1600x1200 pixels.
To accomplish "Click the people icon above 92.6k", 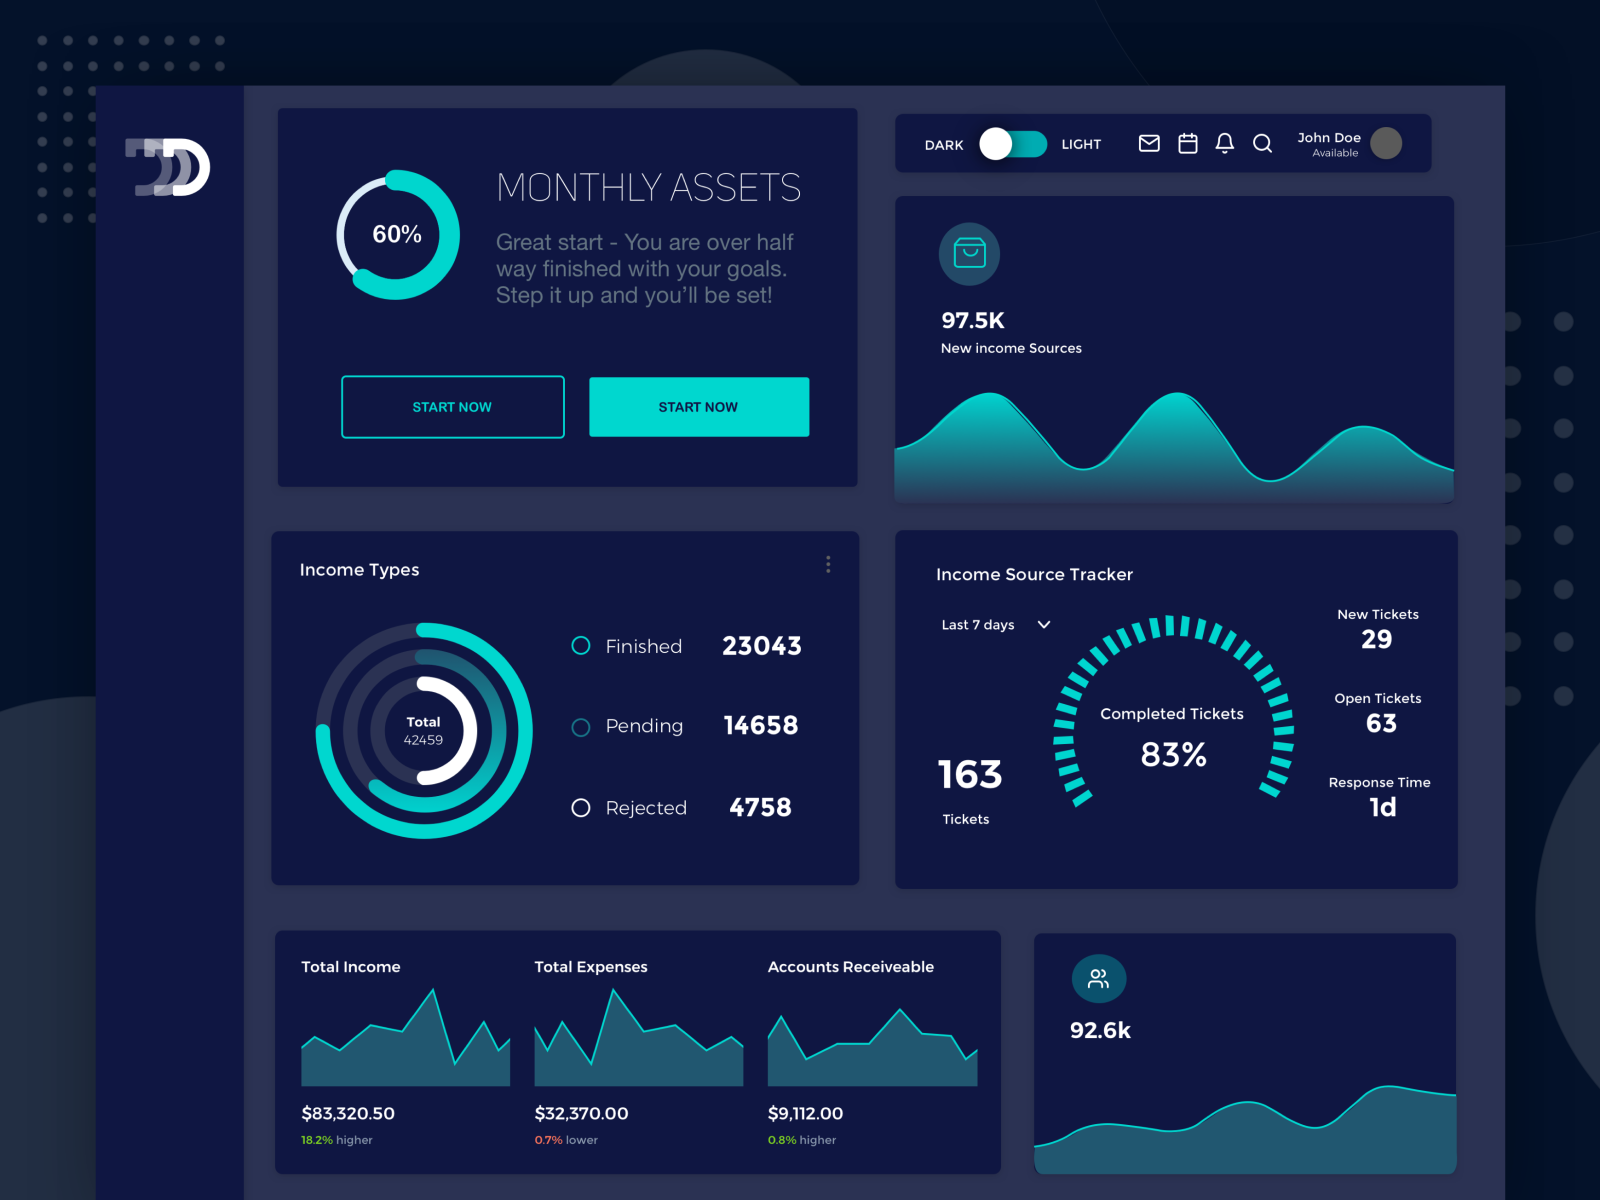I will [1098, 978].
